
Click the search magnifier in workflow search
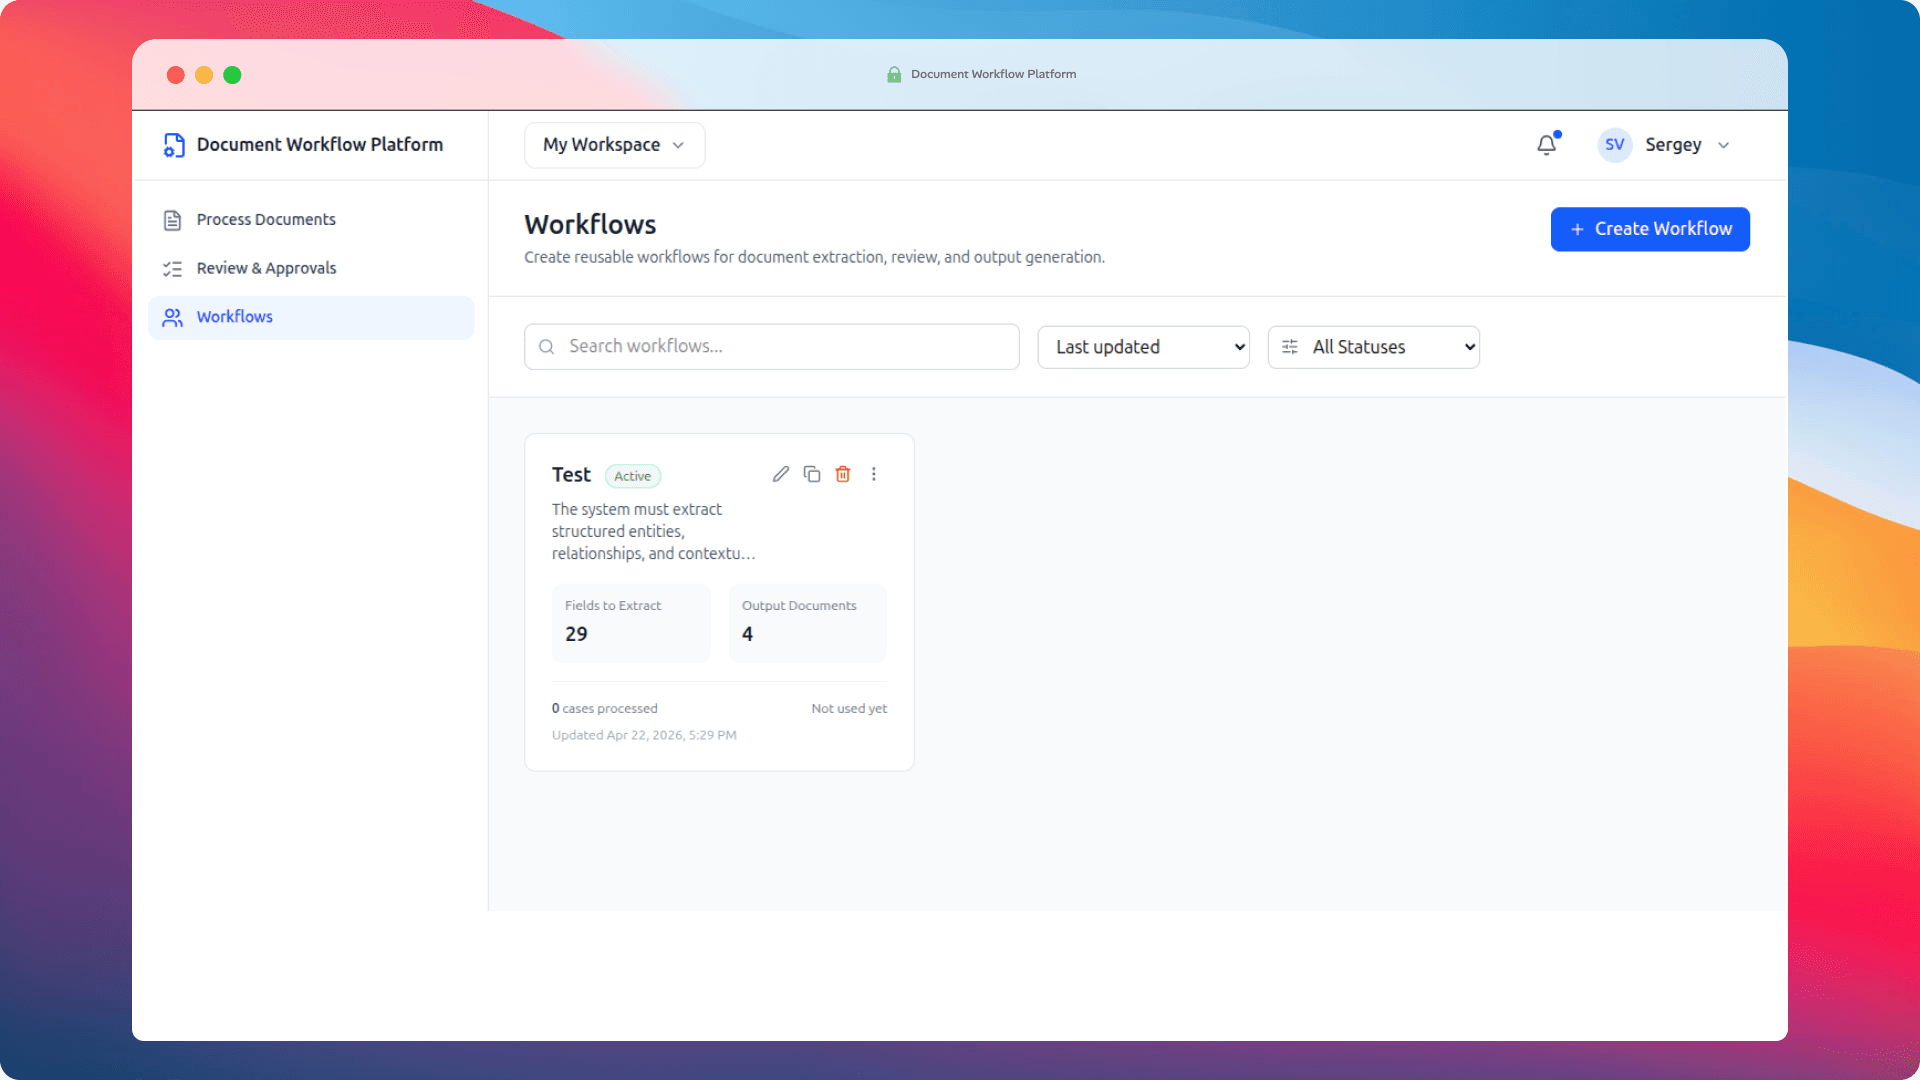tap(547, 346)
